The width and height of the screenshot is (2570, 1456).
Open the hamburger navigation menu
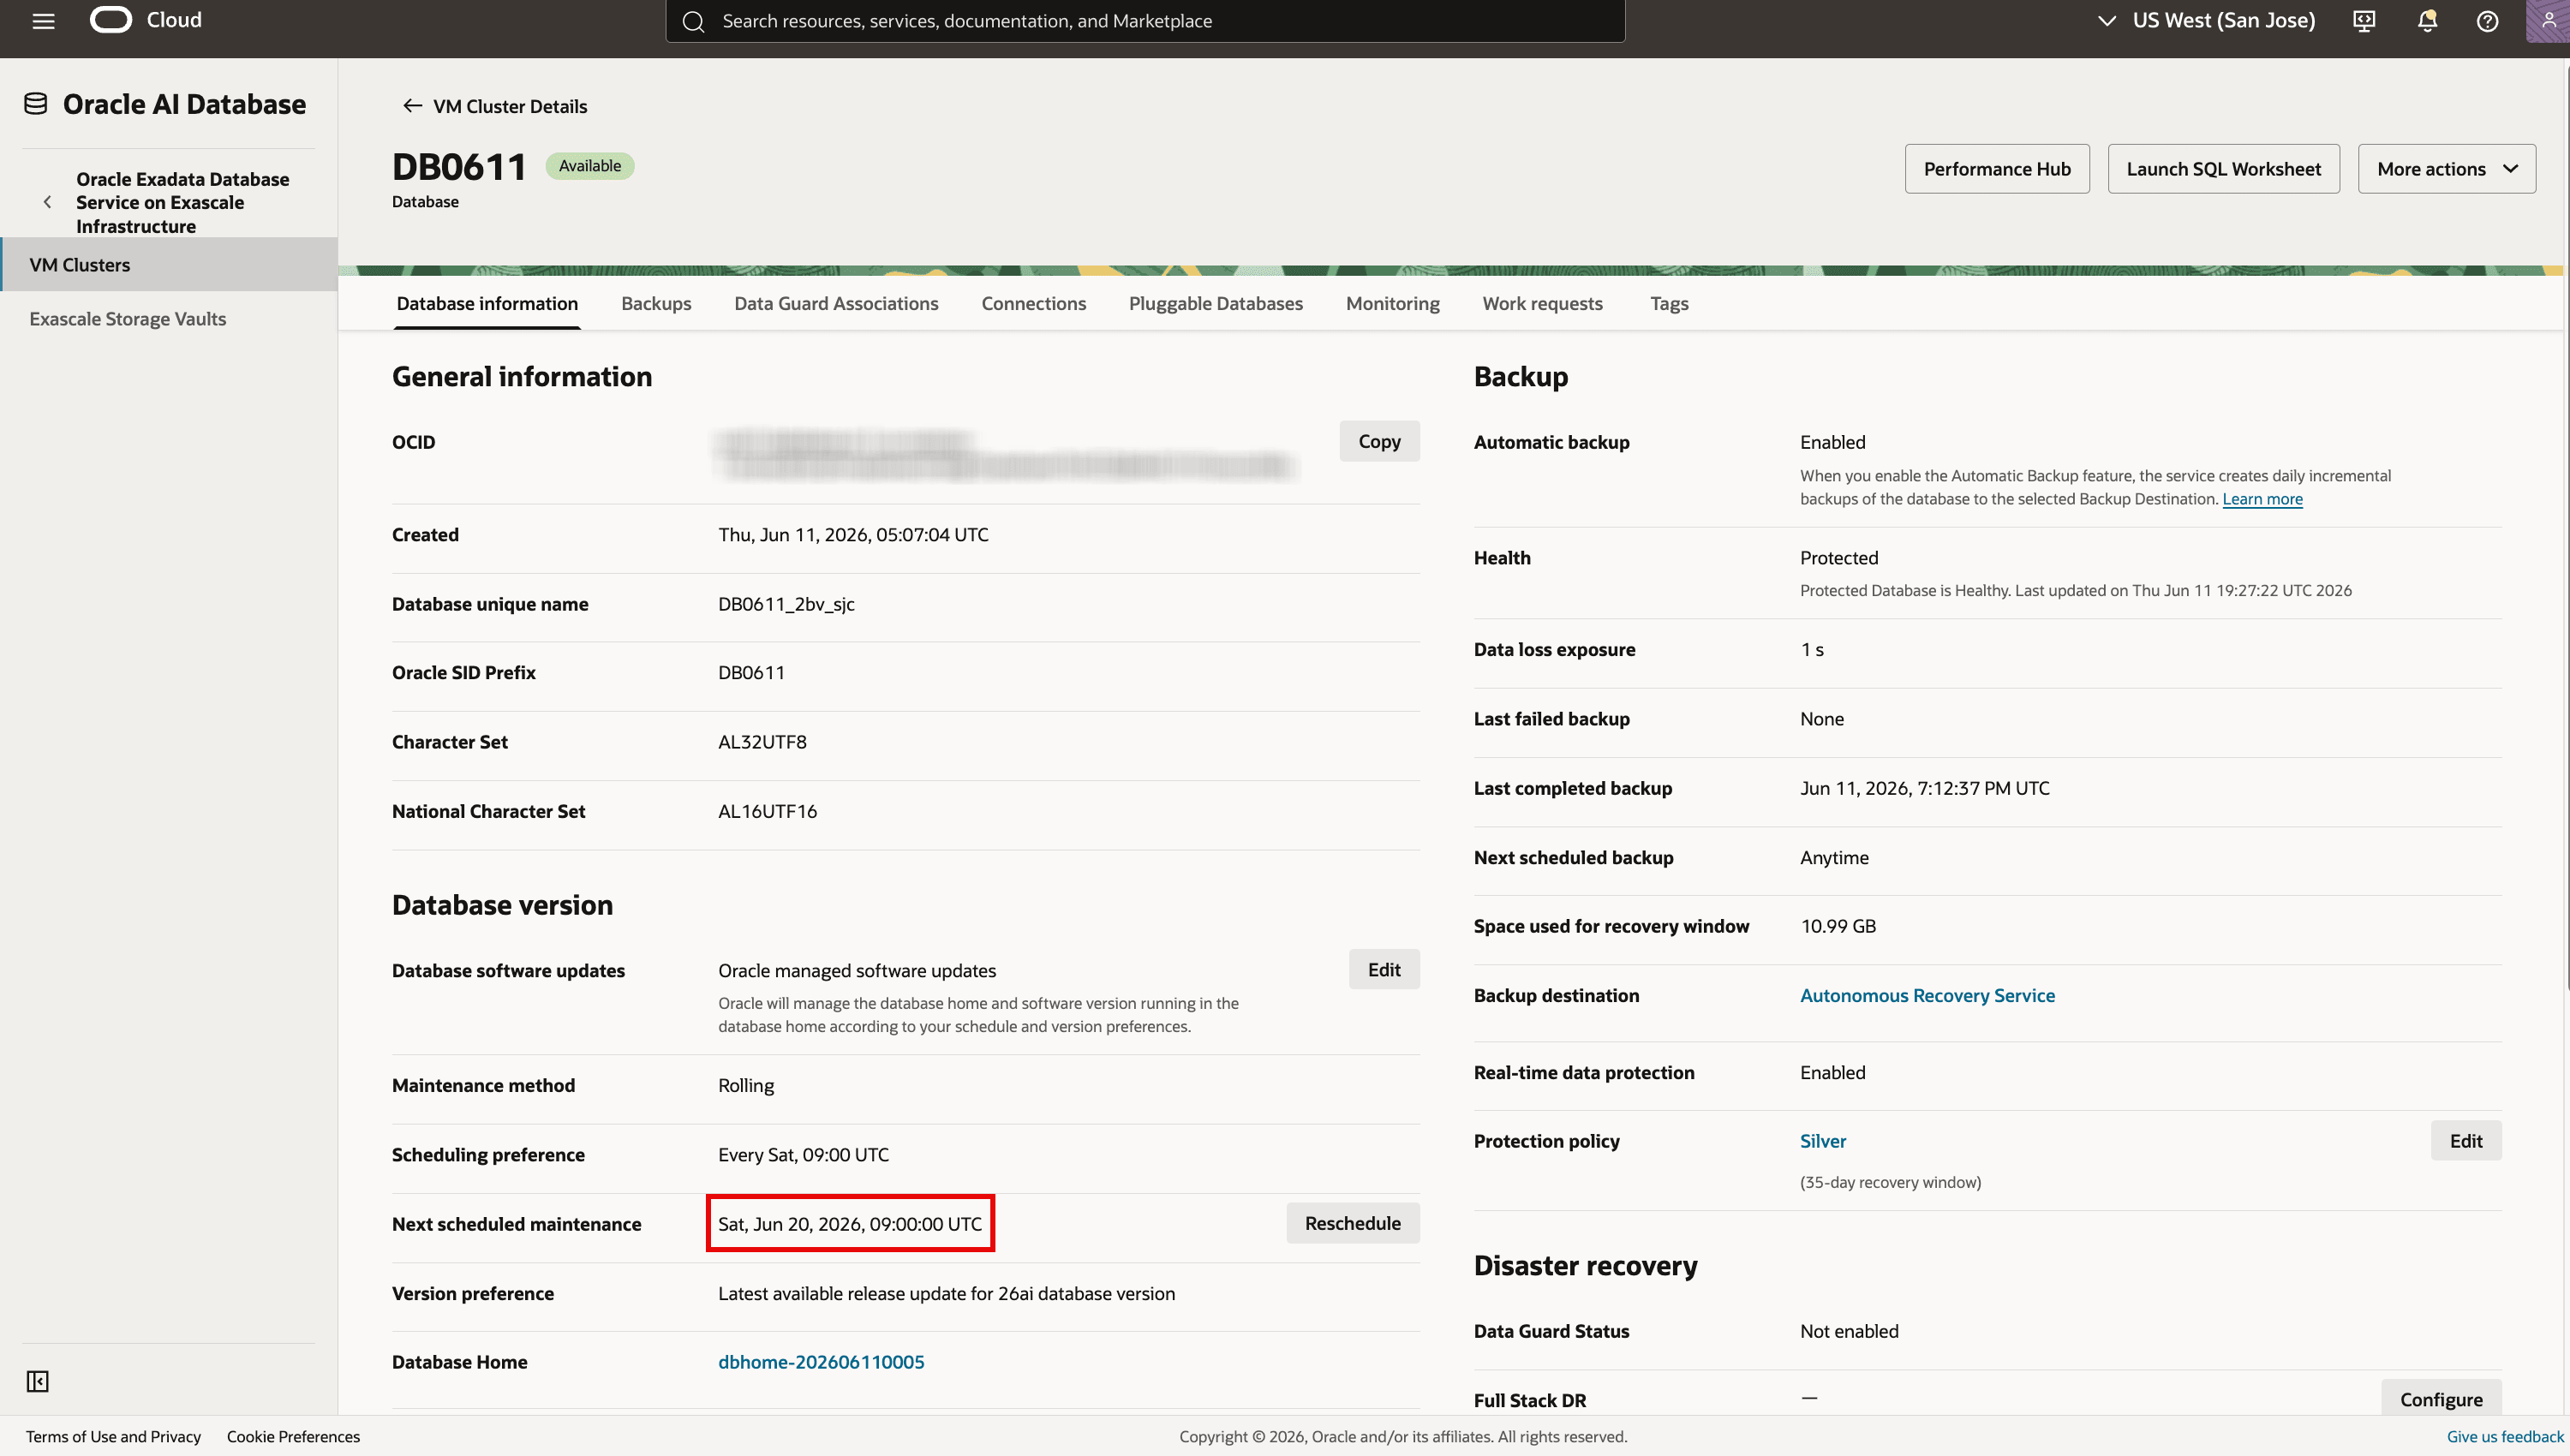click(43, 21)
